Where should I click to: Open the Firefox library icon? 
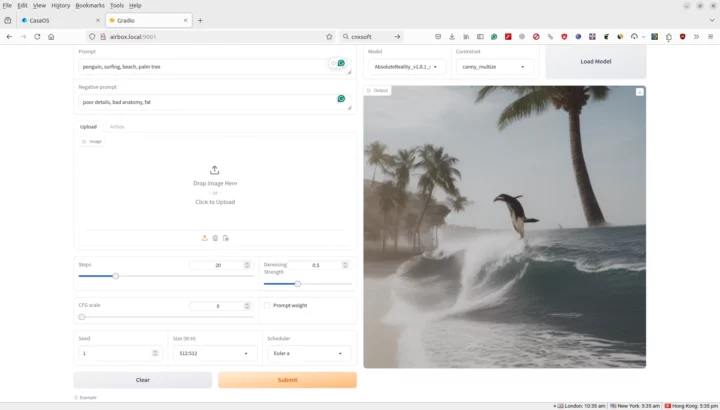pyautogui.click(x=466, y=37)
